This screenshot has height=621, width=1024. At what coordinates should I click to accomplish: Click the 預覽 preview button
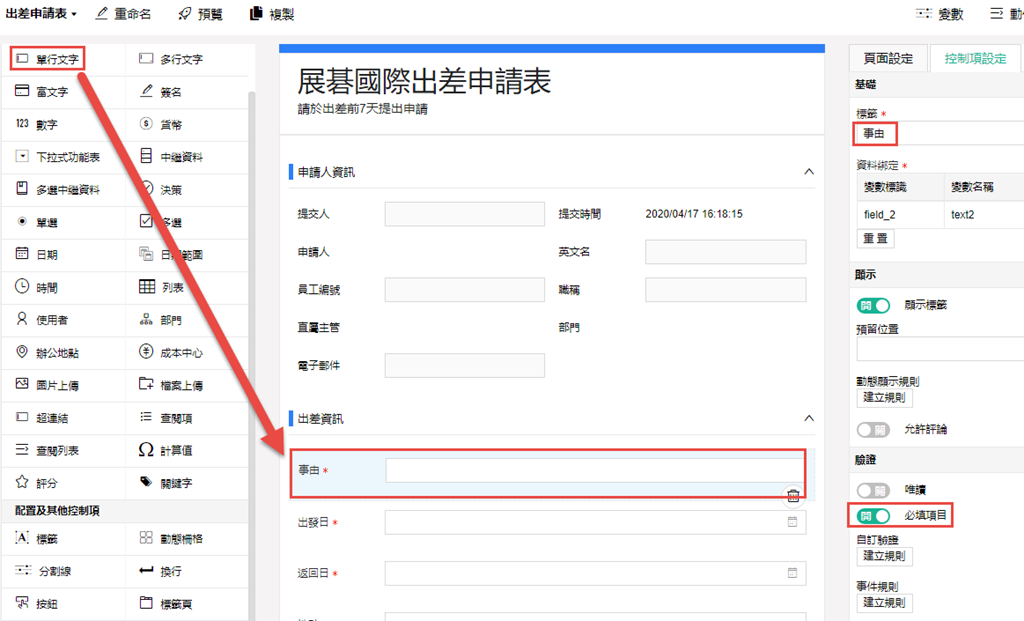pyautogui.click(x=200, y=14)
